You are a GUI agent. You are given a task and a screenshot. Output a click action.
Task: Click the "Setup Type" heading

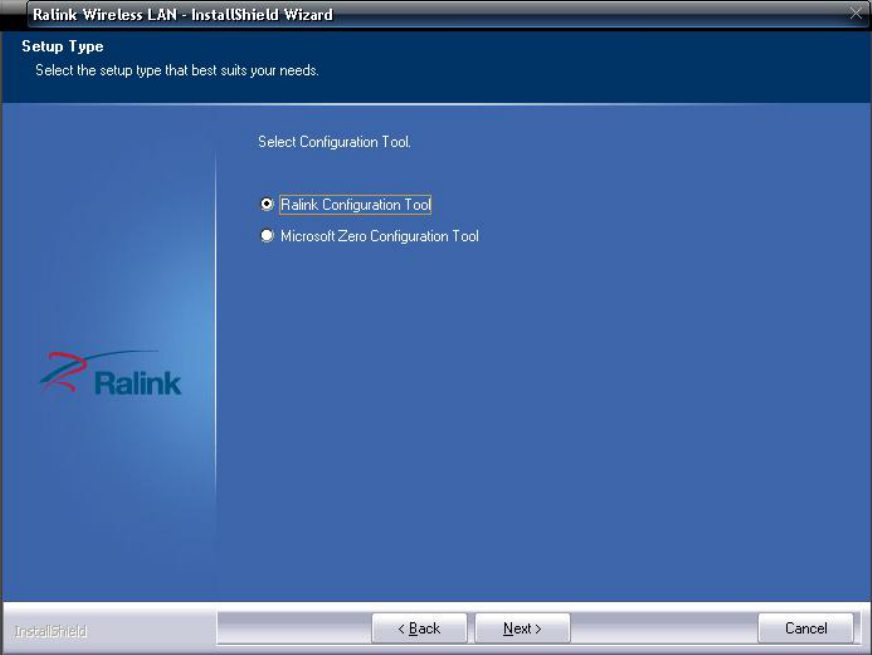click(62, 46)
